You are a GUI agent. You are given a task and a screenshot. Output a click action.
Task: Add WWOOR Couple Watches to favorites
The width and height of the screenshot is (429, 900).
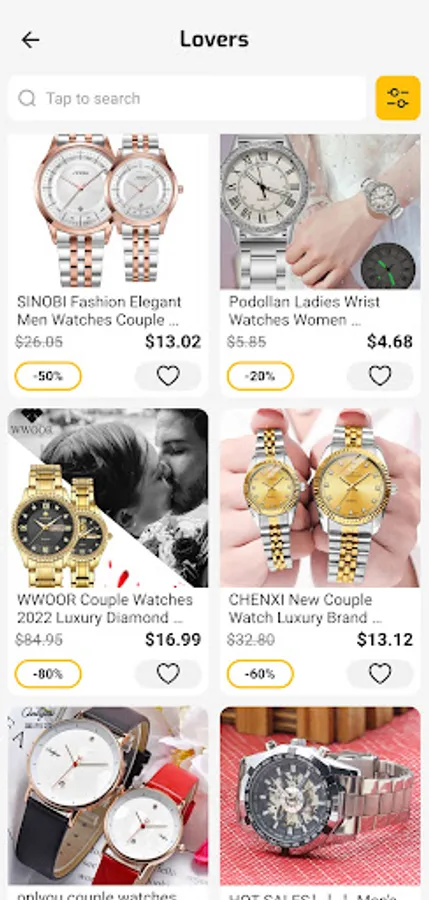tap(168, 674)
